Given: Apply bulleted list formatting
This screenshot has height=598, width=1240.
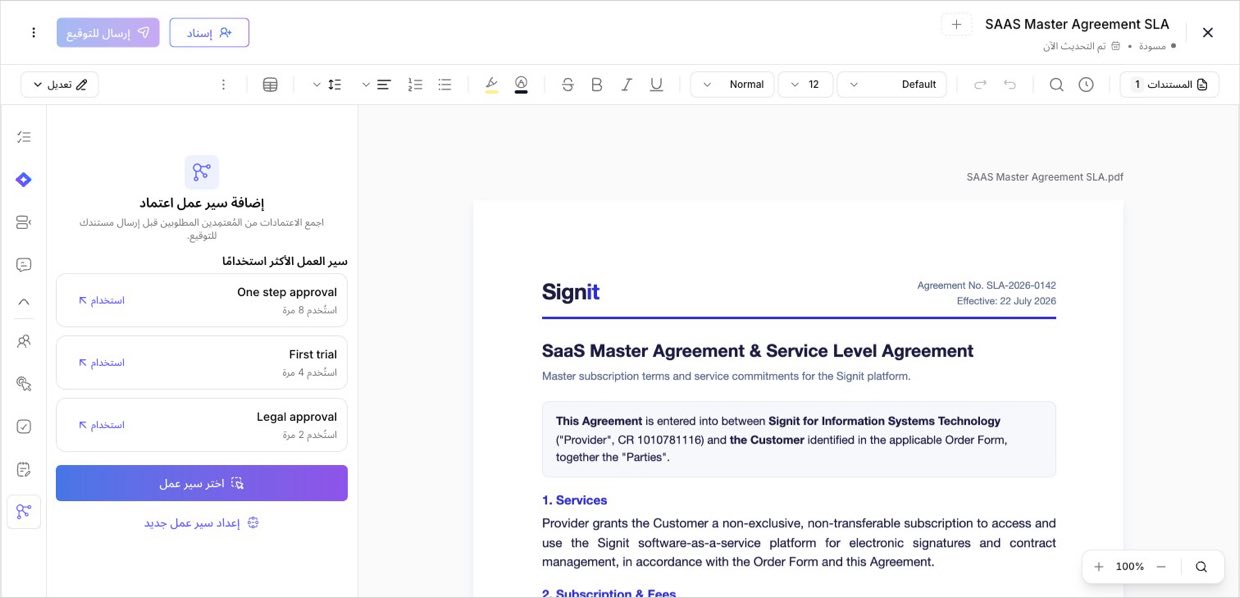Looking at the screenshot, I should (x=445, y=85).
